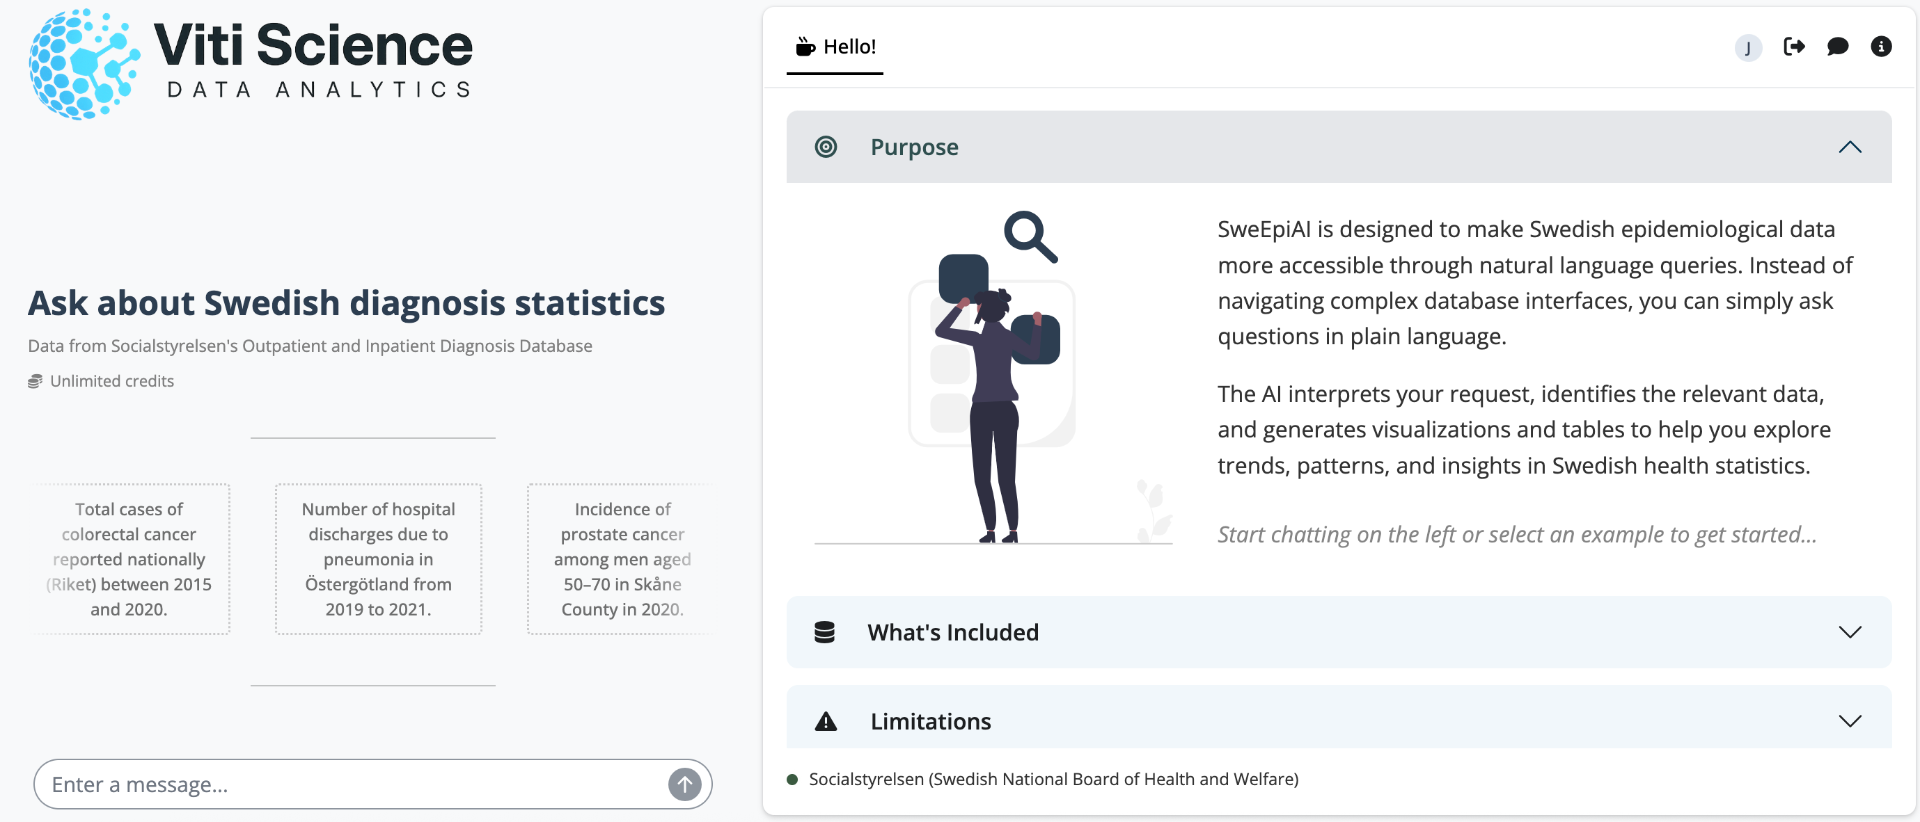
Task: Click the What's Included header title
Action: pos(953,632)
